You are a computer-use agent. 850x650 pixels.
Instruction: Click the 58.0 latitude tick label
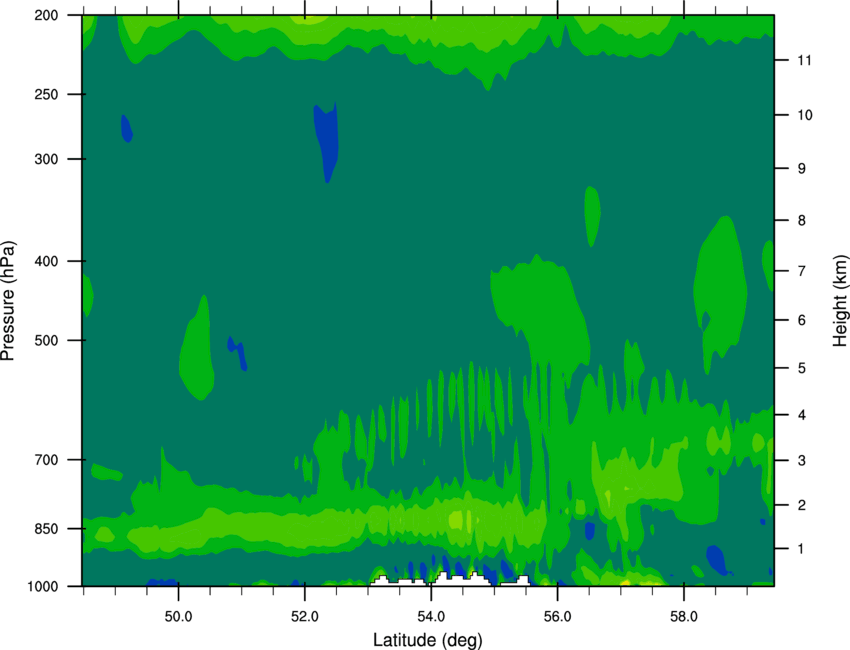[x=684, y=617]
